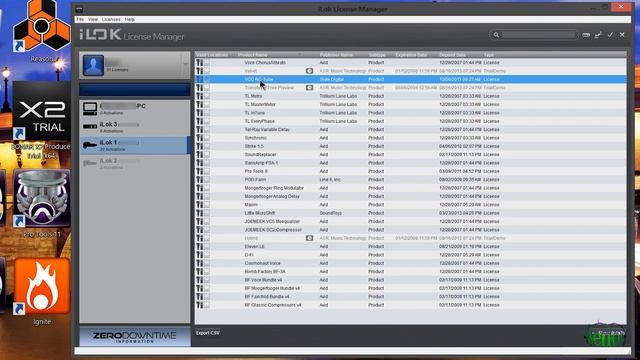Open the Pro Tools 11 desktop icon

click(42, 203)
